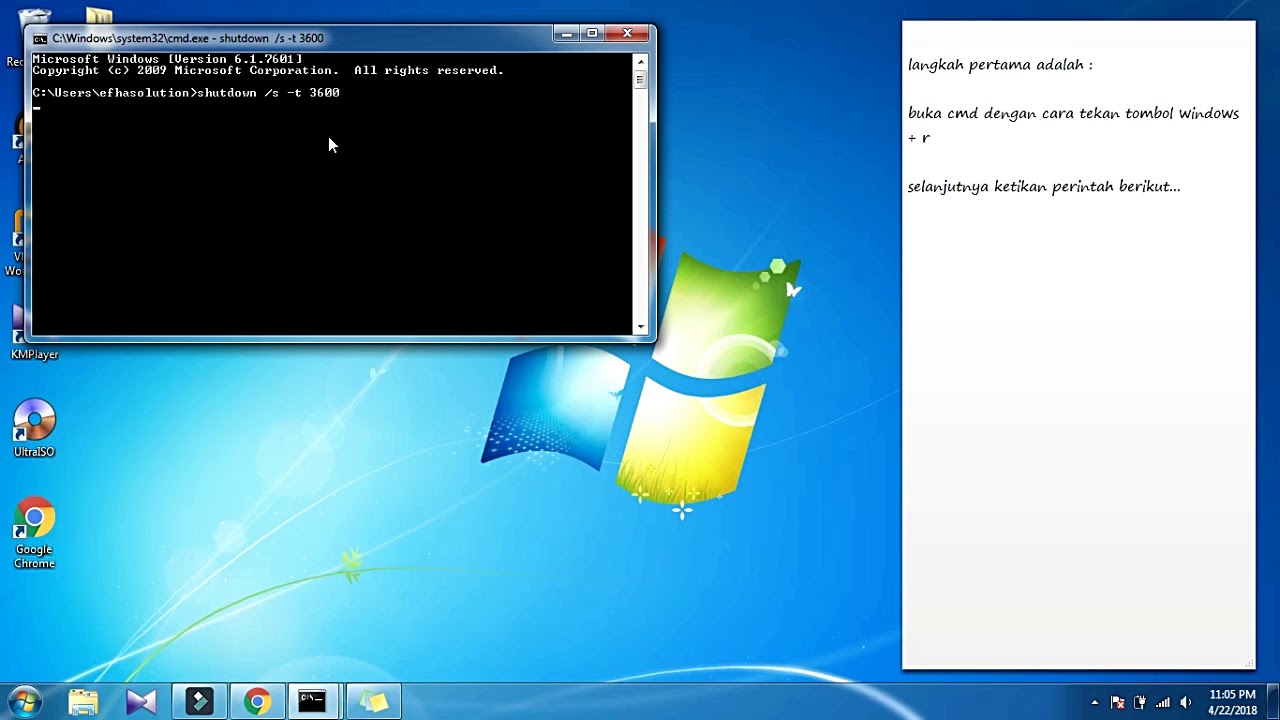This screenshot has width=1280, height=720.
Task: Open the power battery tray icon
Action: click(1140, 702)
